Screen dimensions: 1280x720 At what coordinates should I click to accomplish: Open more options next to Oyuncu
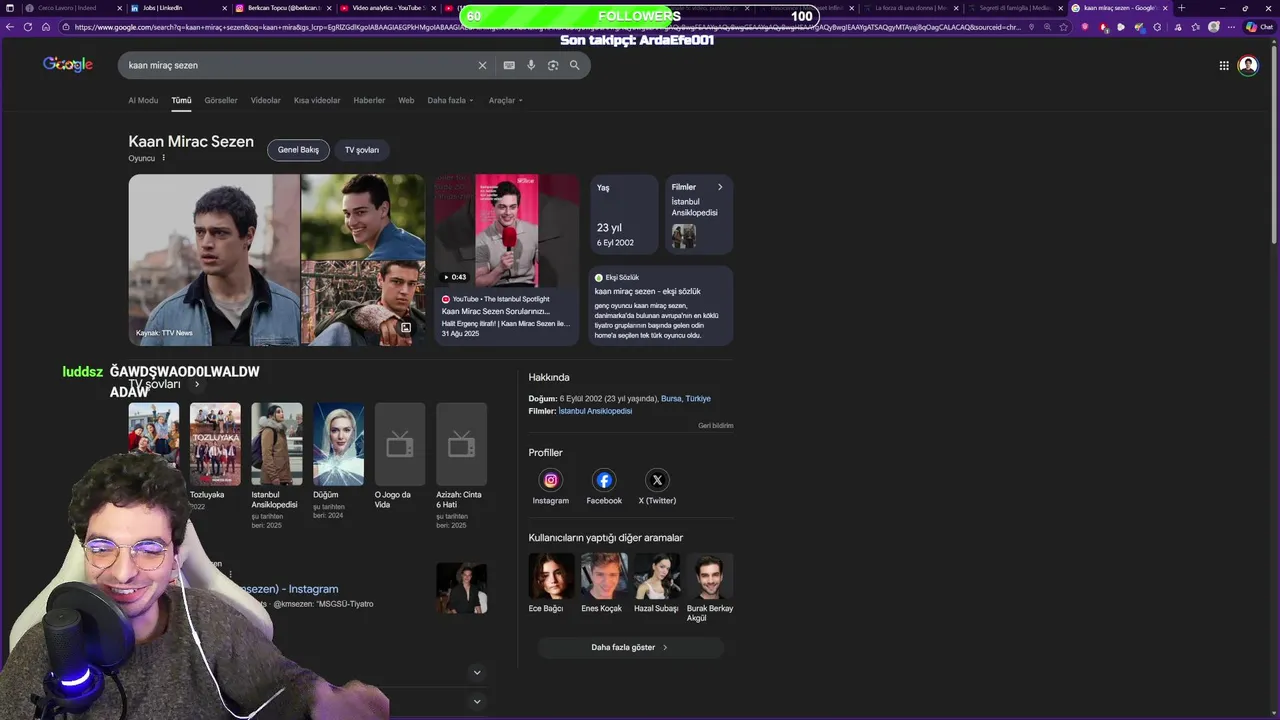pyautogui.click(x=164, y=158)
